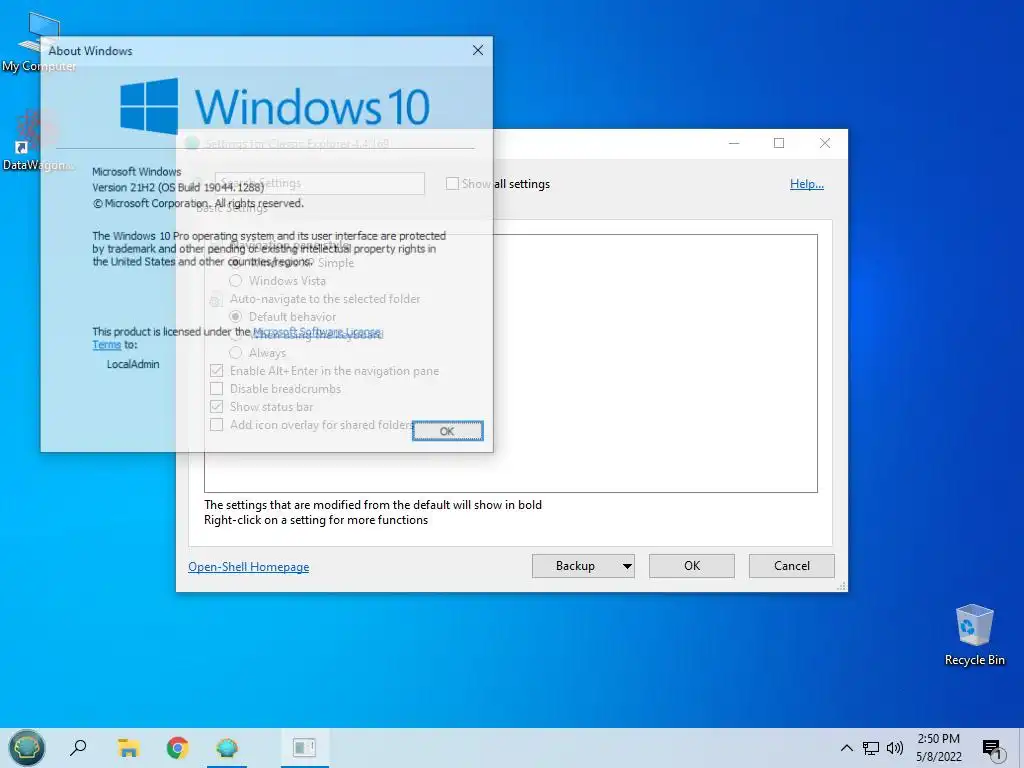Open the Microsoft Software License Terms link
This screenshot has width=1024, height=768.
317,332
